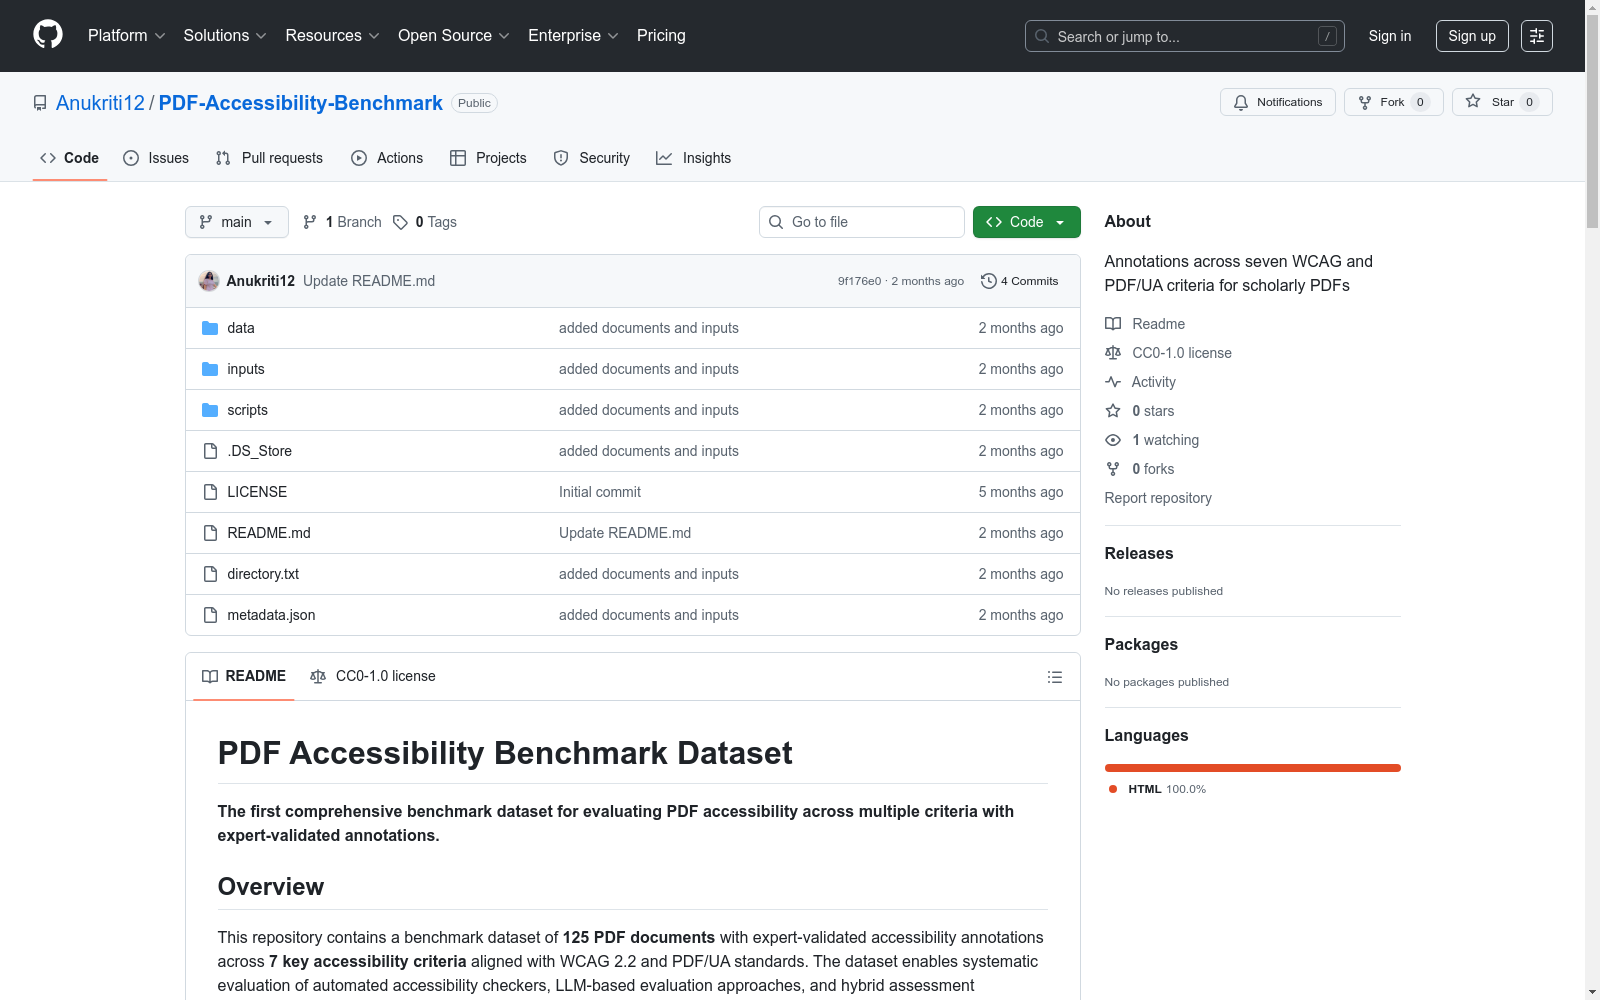Image resolution: width=1600 pixels, height=1000 pixels.
Task: Open the Initial commit message link
Action: (600, 492)
